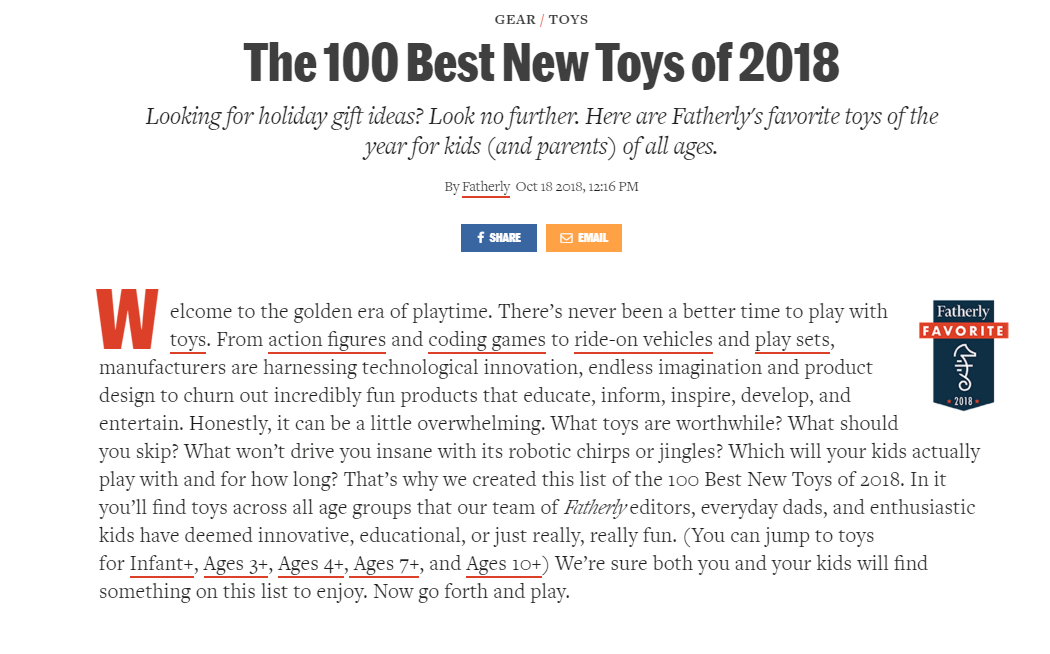
Task: Click the Facebook icon on the Share button
Action: point(481,237)
